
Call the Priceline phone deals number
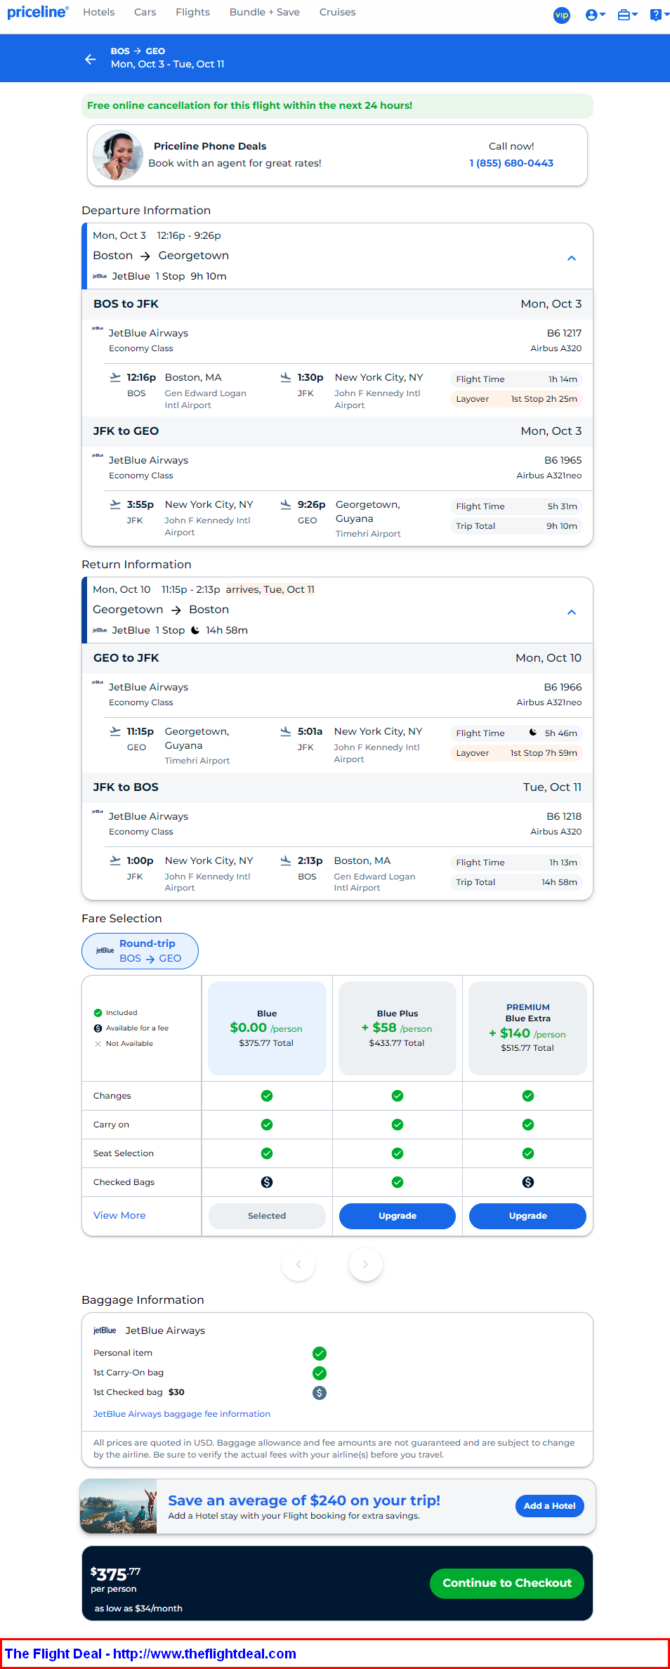coord(511,163)
